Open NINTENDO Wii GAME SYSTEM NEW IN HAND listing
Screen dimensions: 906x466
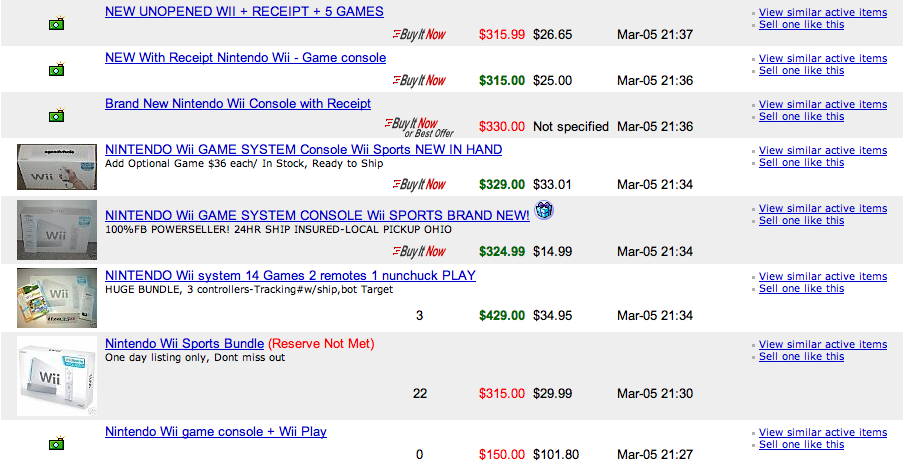(303, 150)
